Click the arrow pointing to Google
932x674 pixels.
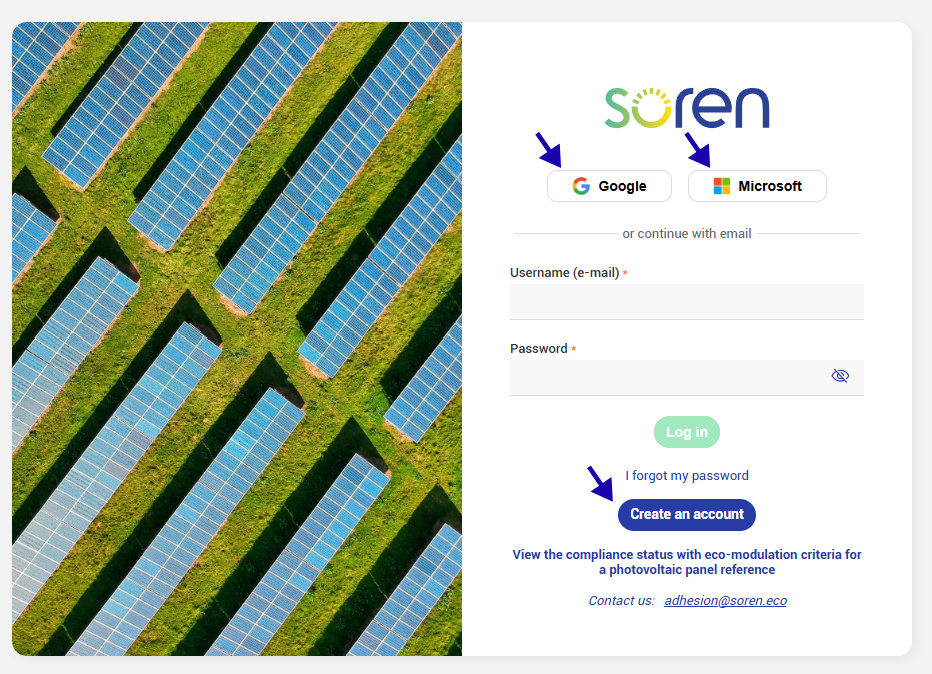[x=548, y=150]
